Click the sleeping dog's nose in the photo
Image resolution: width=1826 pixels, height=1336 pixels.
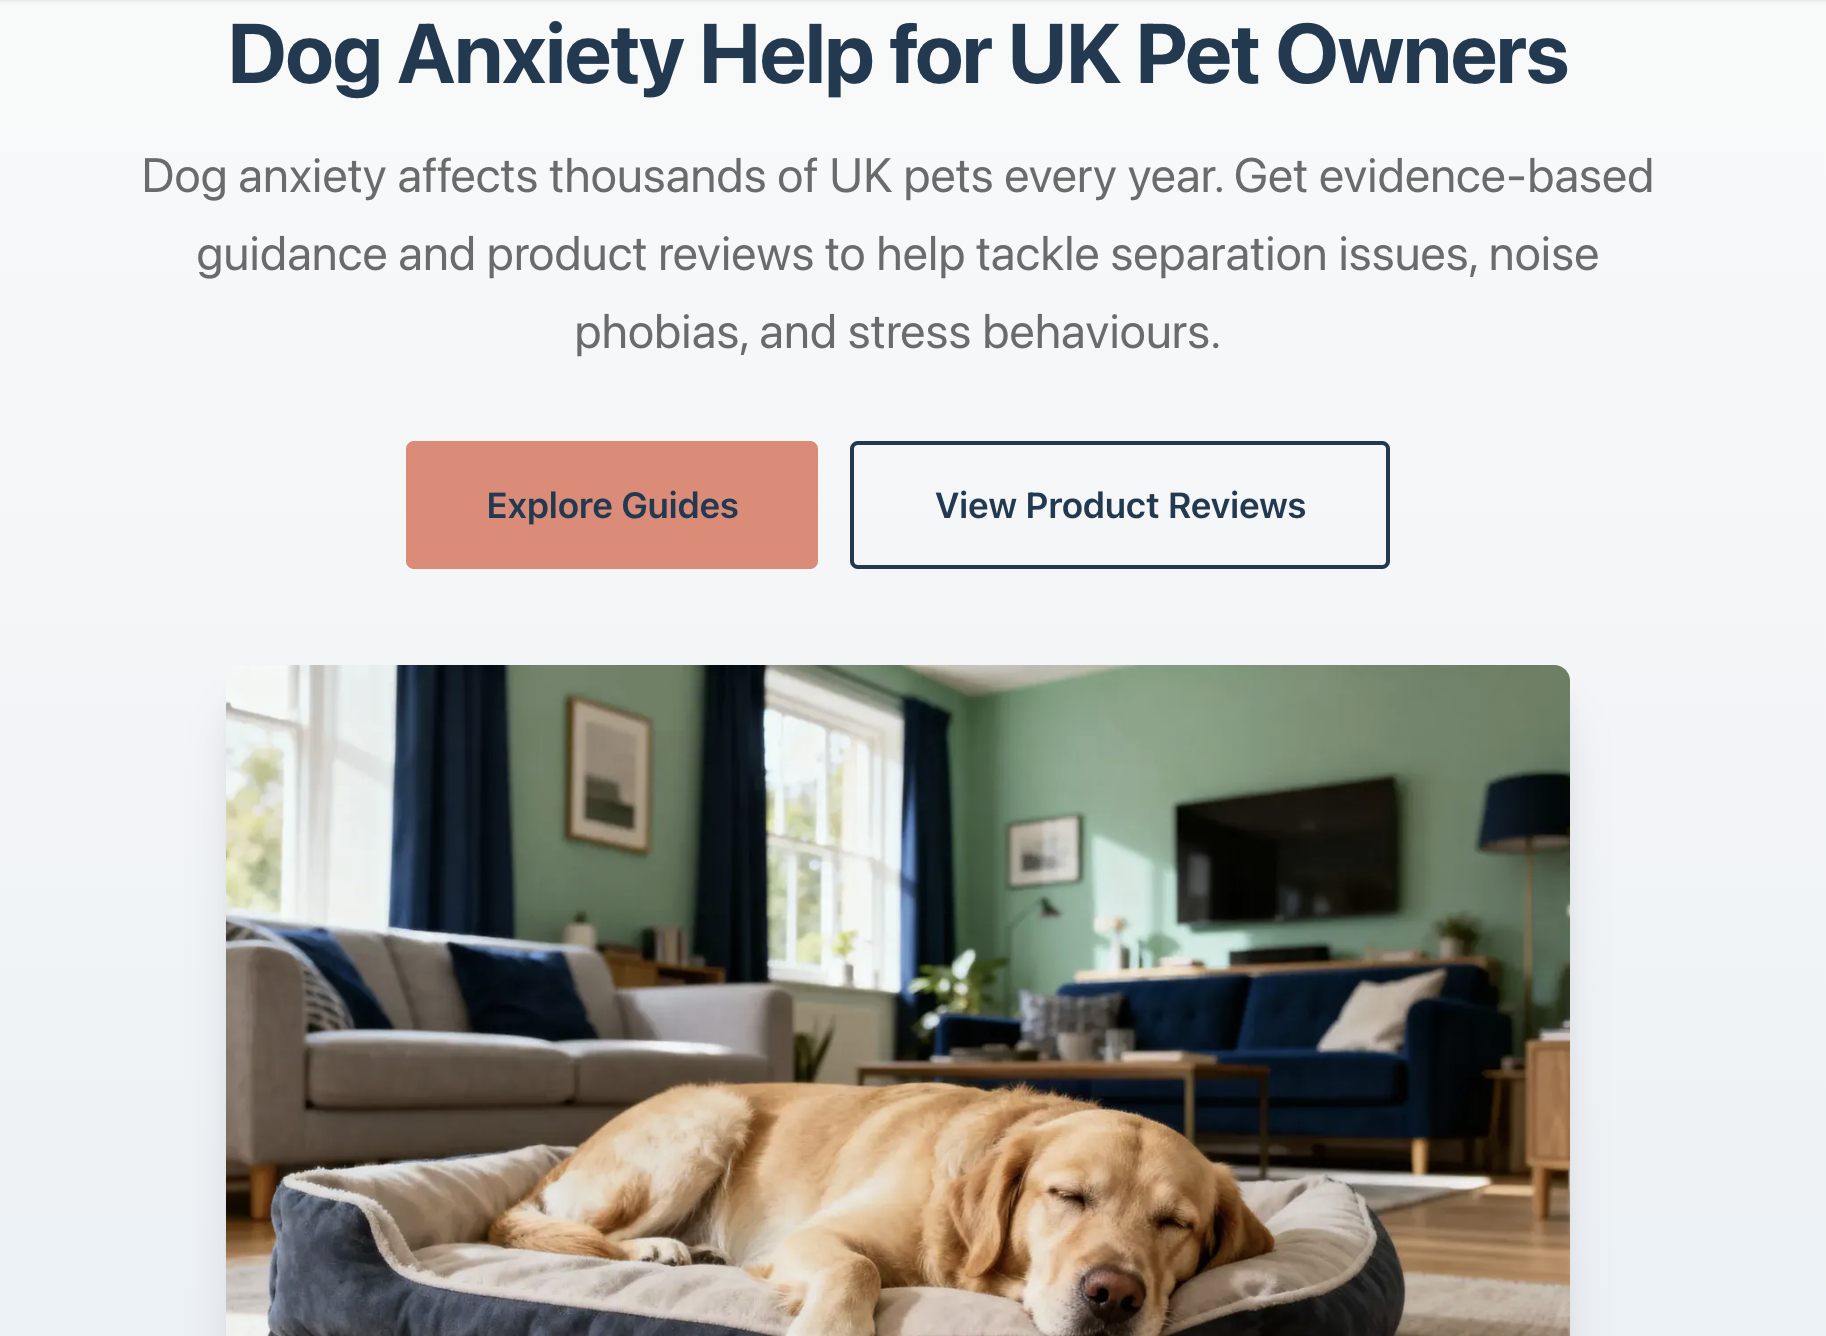[1111, 1291]
